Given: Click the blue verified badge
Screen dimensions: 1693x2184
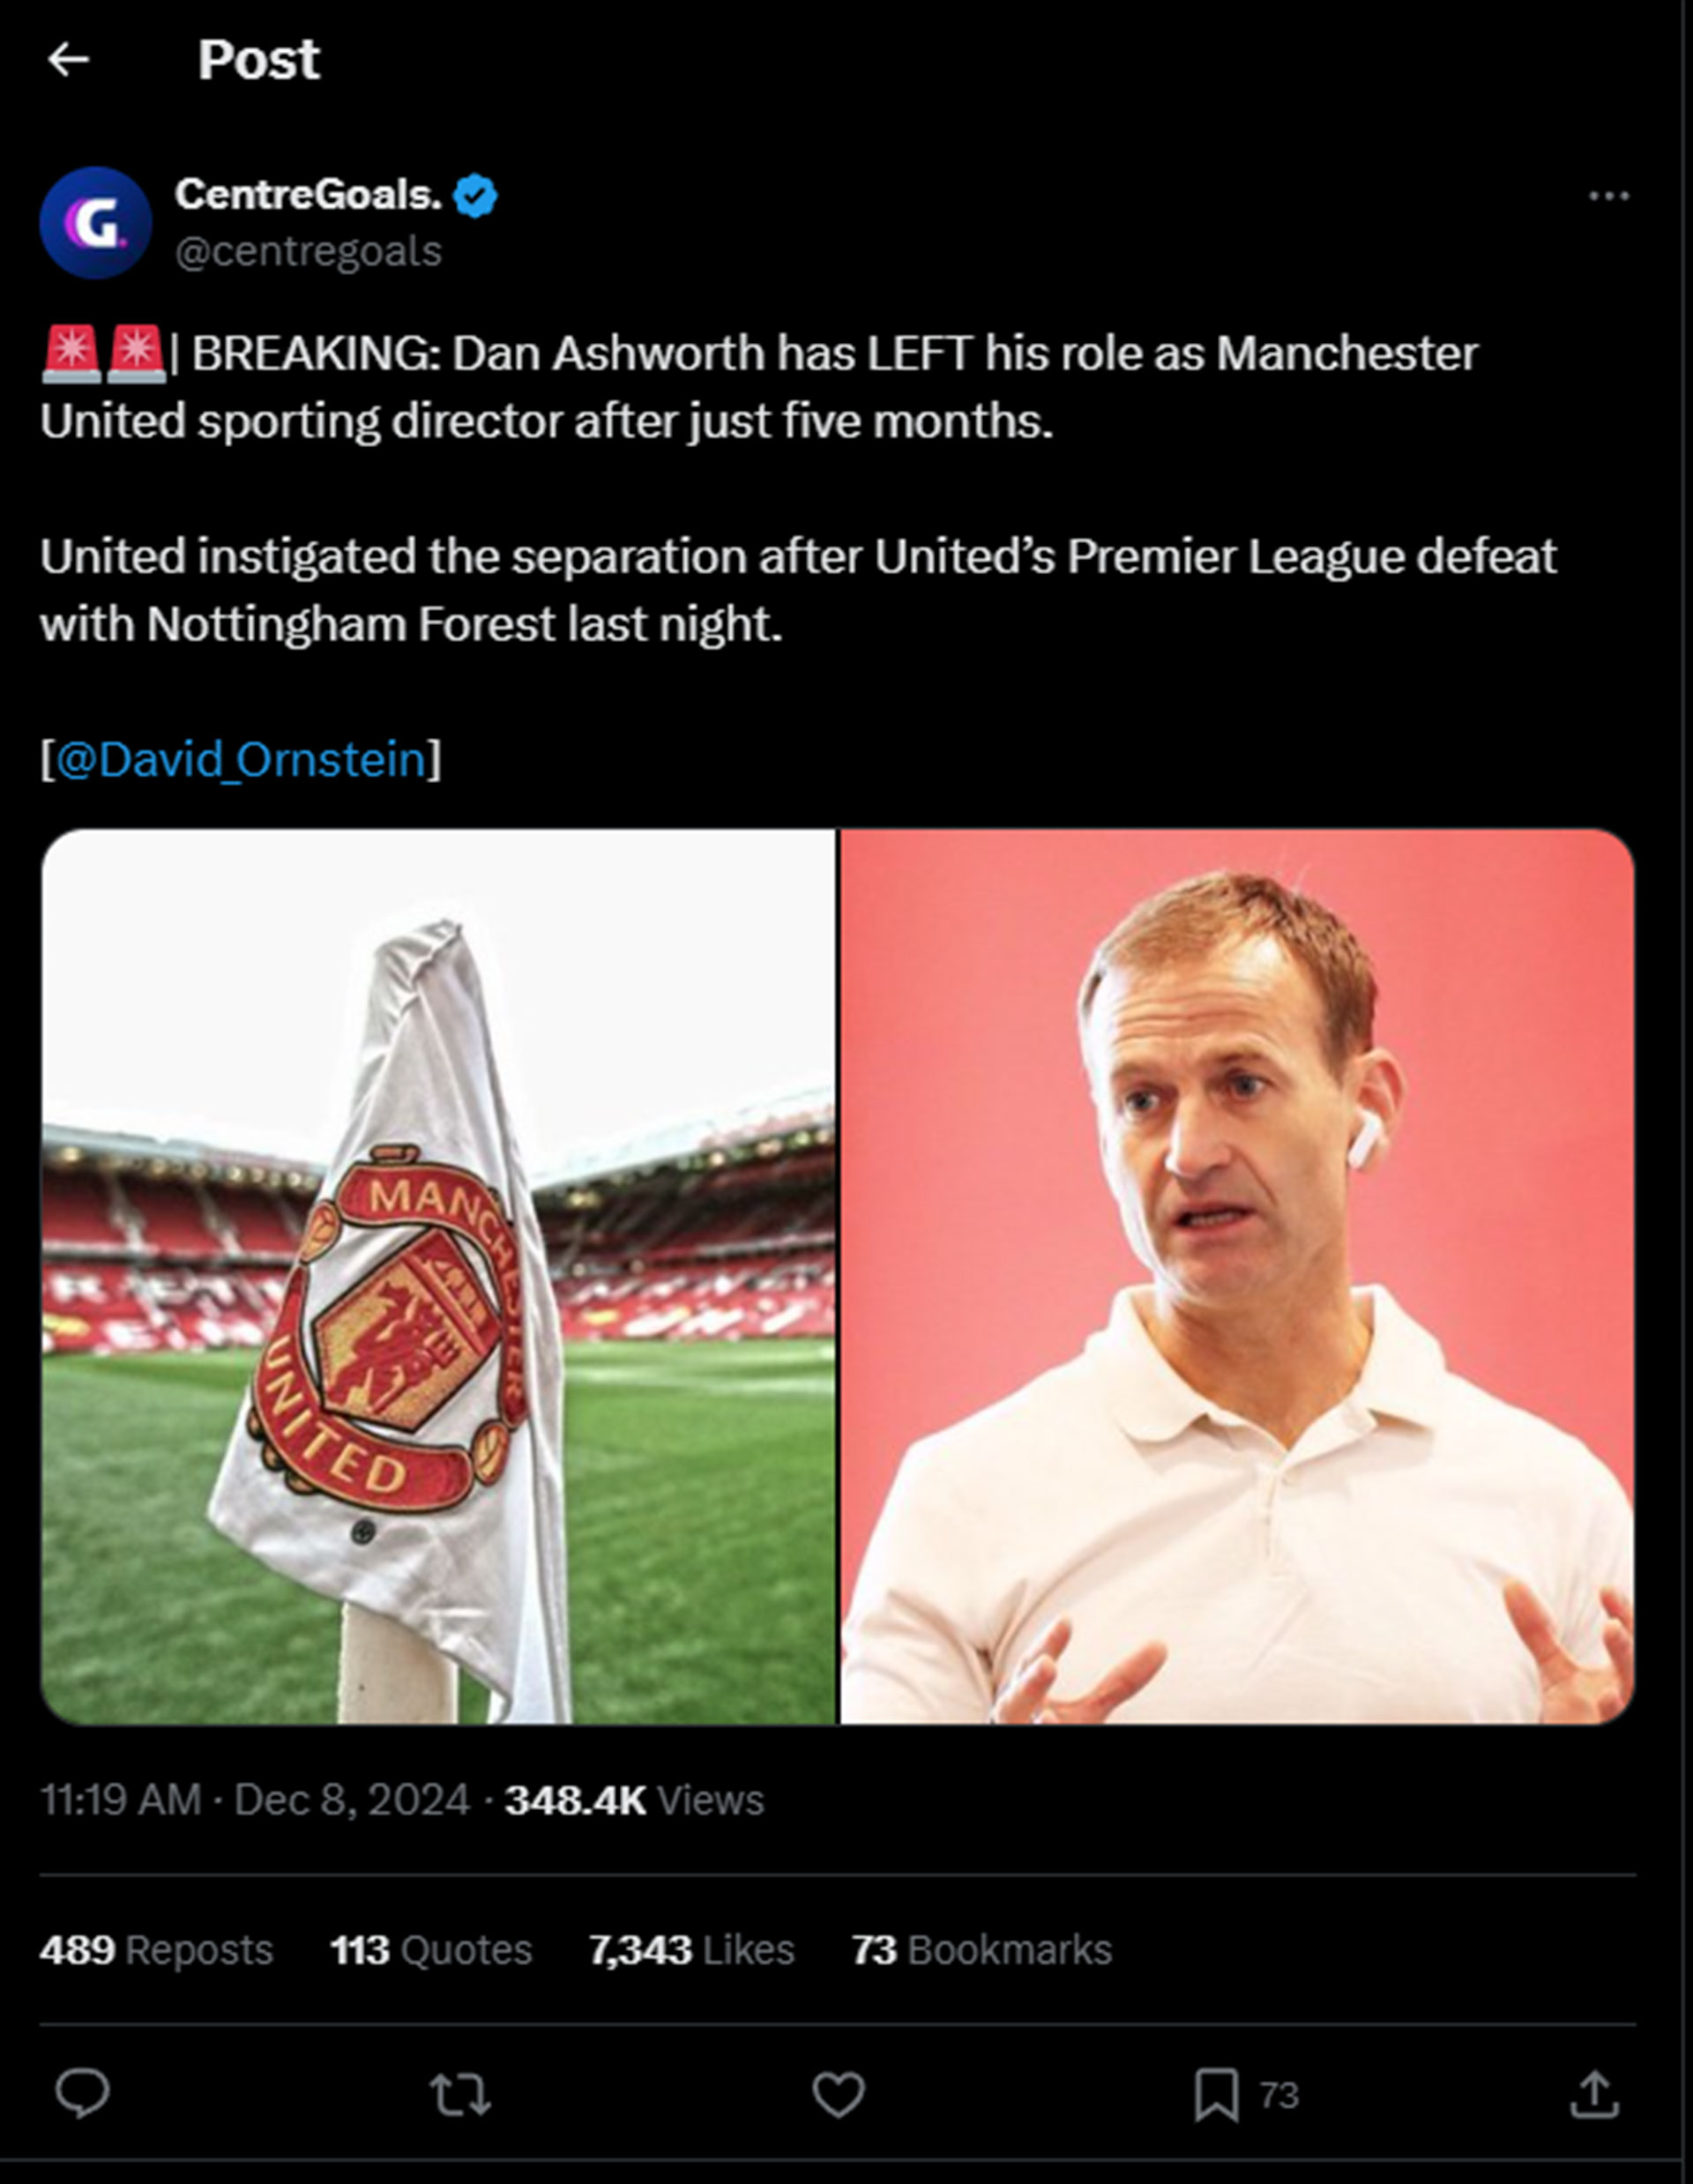Looking at the screenshot, I should (475, 196).
